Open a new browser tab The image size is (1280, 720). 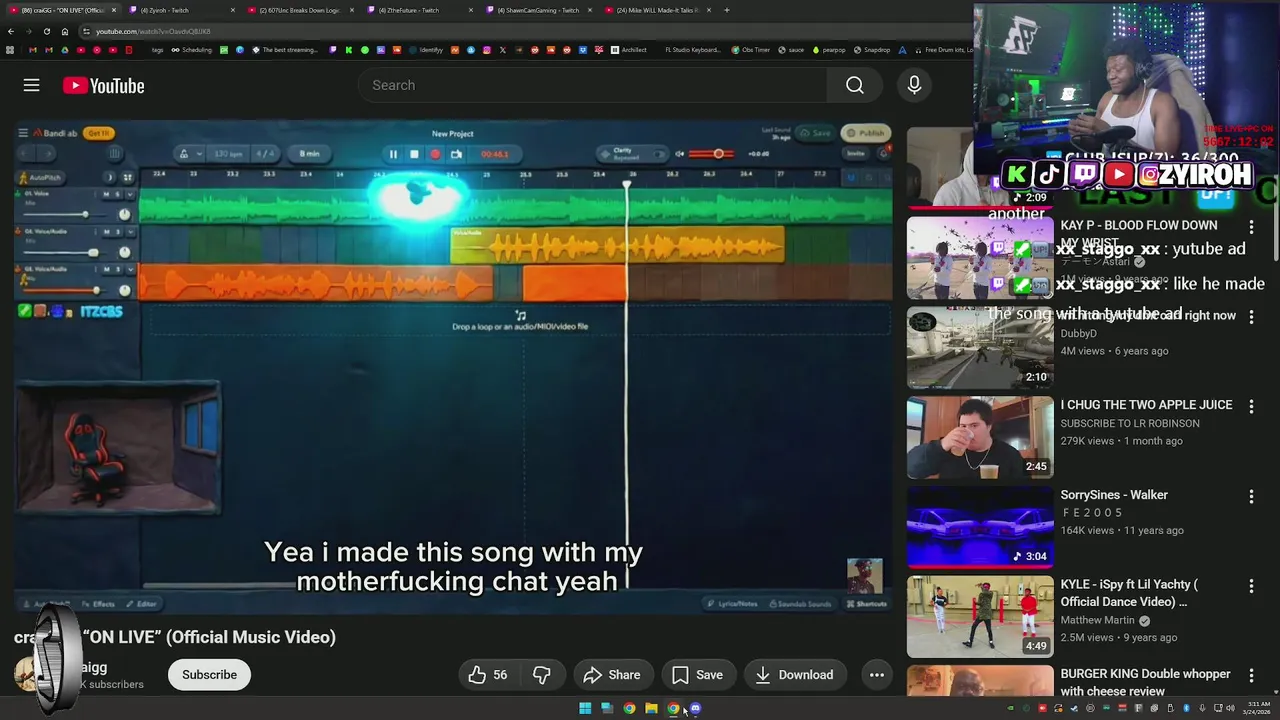click(x=727, y=10)
